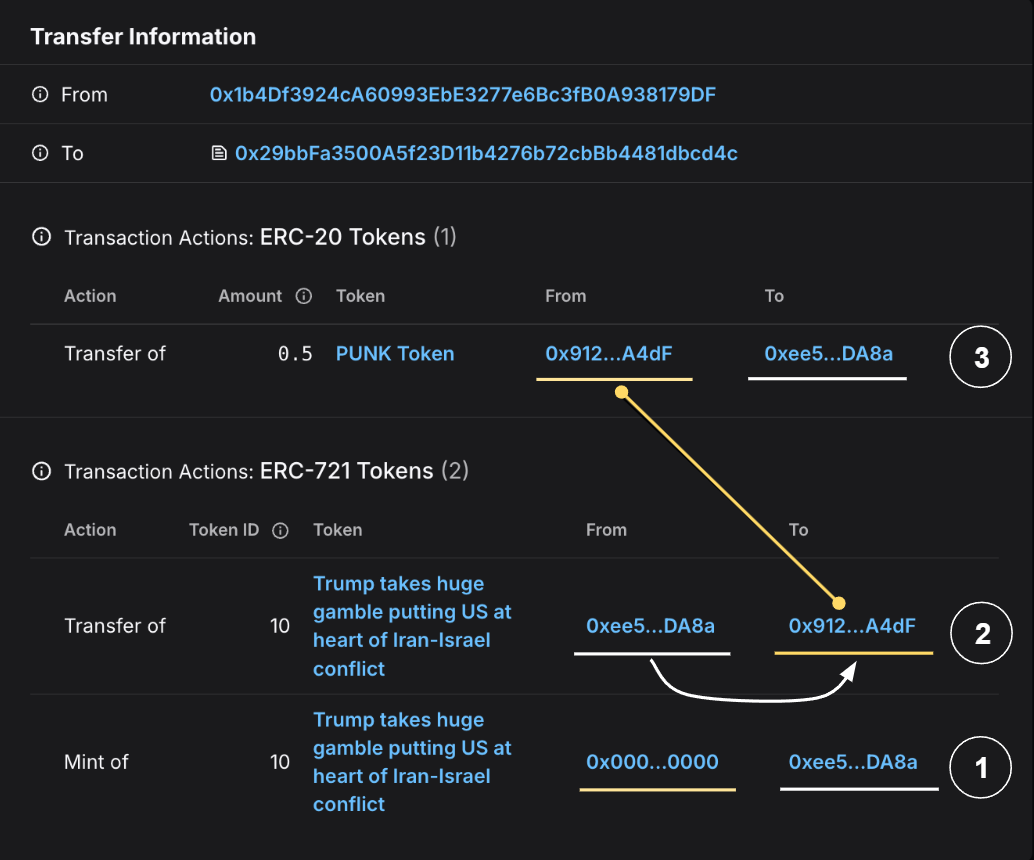
Task: Open recipient 0xee5...DA8a in PUNK Token row
Action: 828,353
